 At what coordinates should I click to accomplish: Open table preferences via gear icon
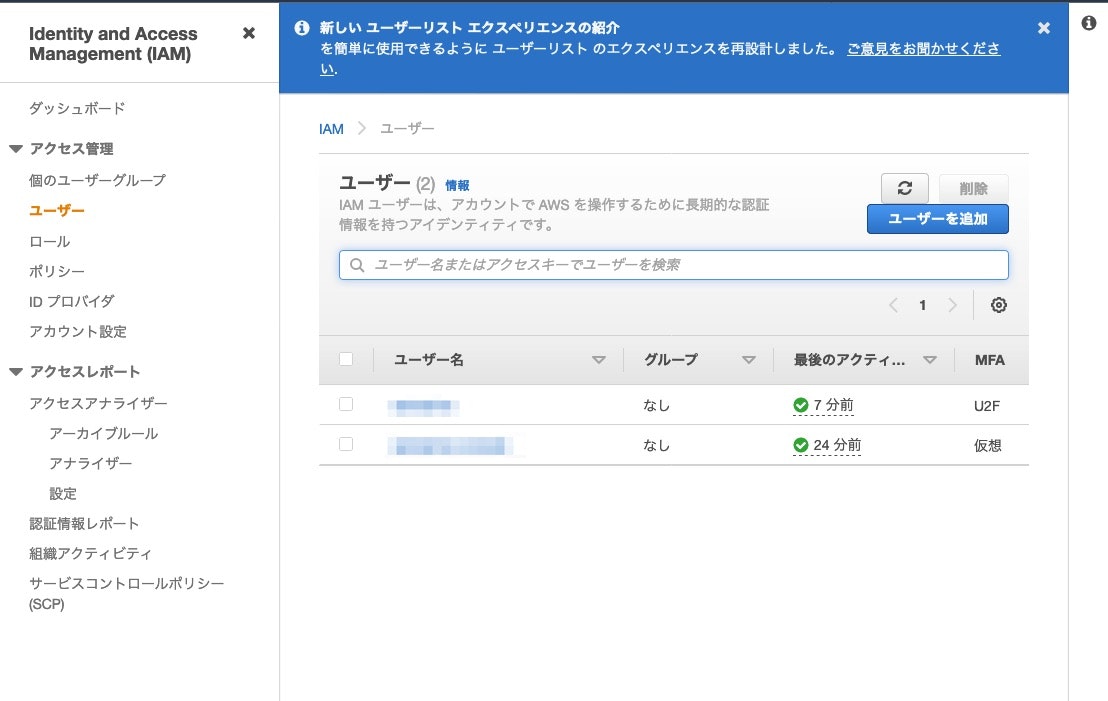[998, 305]
